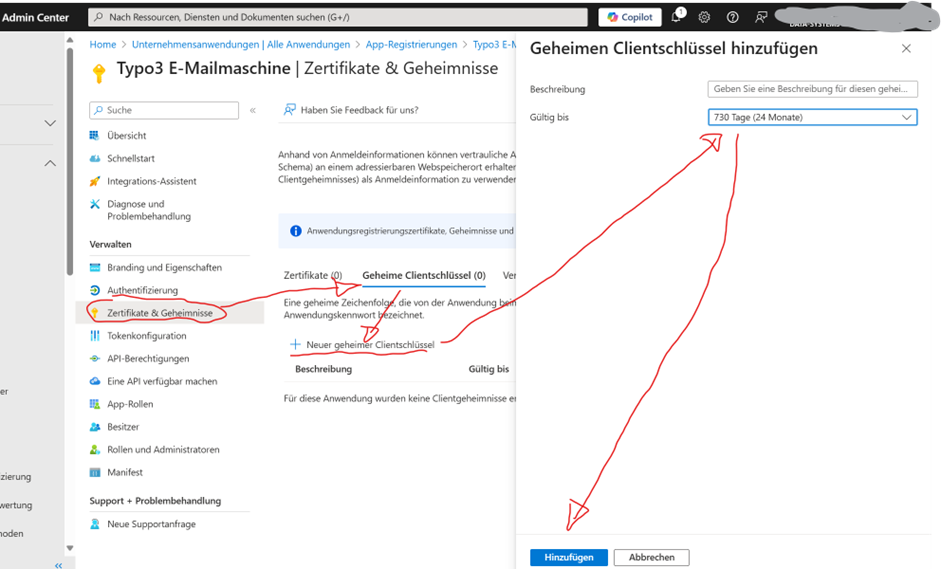Collapse the far-left section with up chevron
The height and width of the screenshot is (569, 941).
click(x=50, y=163)
